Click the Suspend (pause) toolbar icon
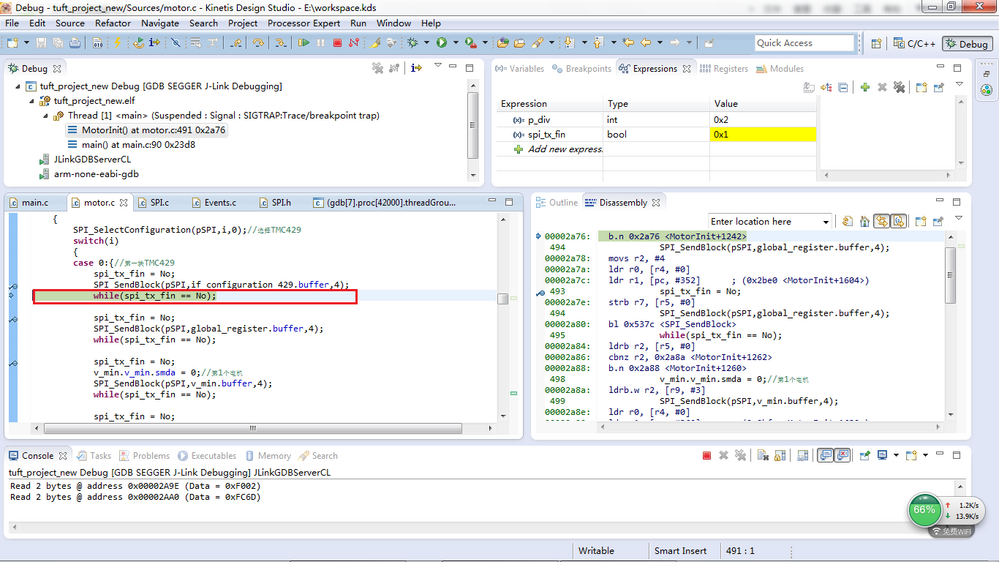 (x=321, y=43)
